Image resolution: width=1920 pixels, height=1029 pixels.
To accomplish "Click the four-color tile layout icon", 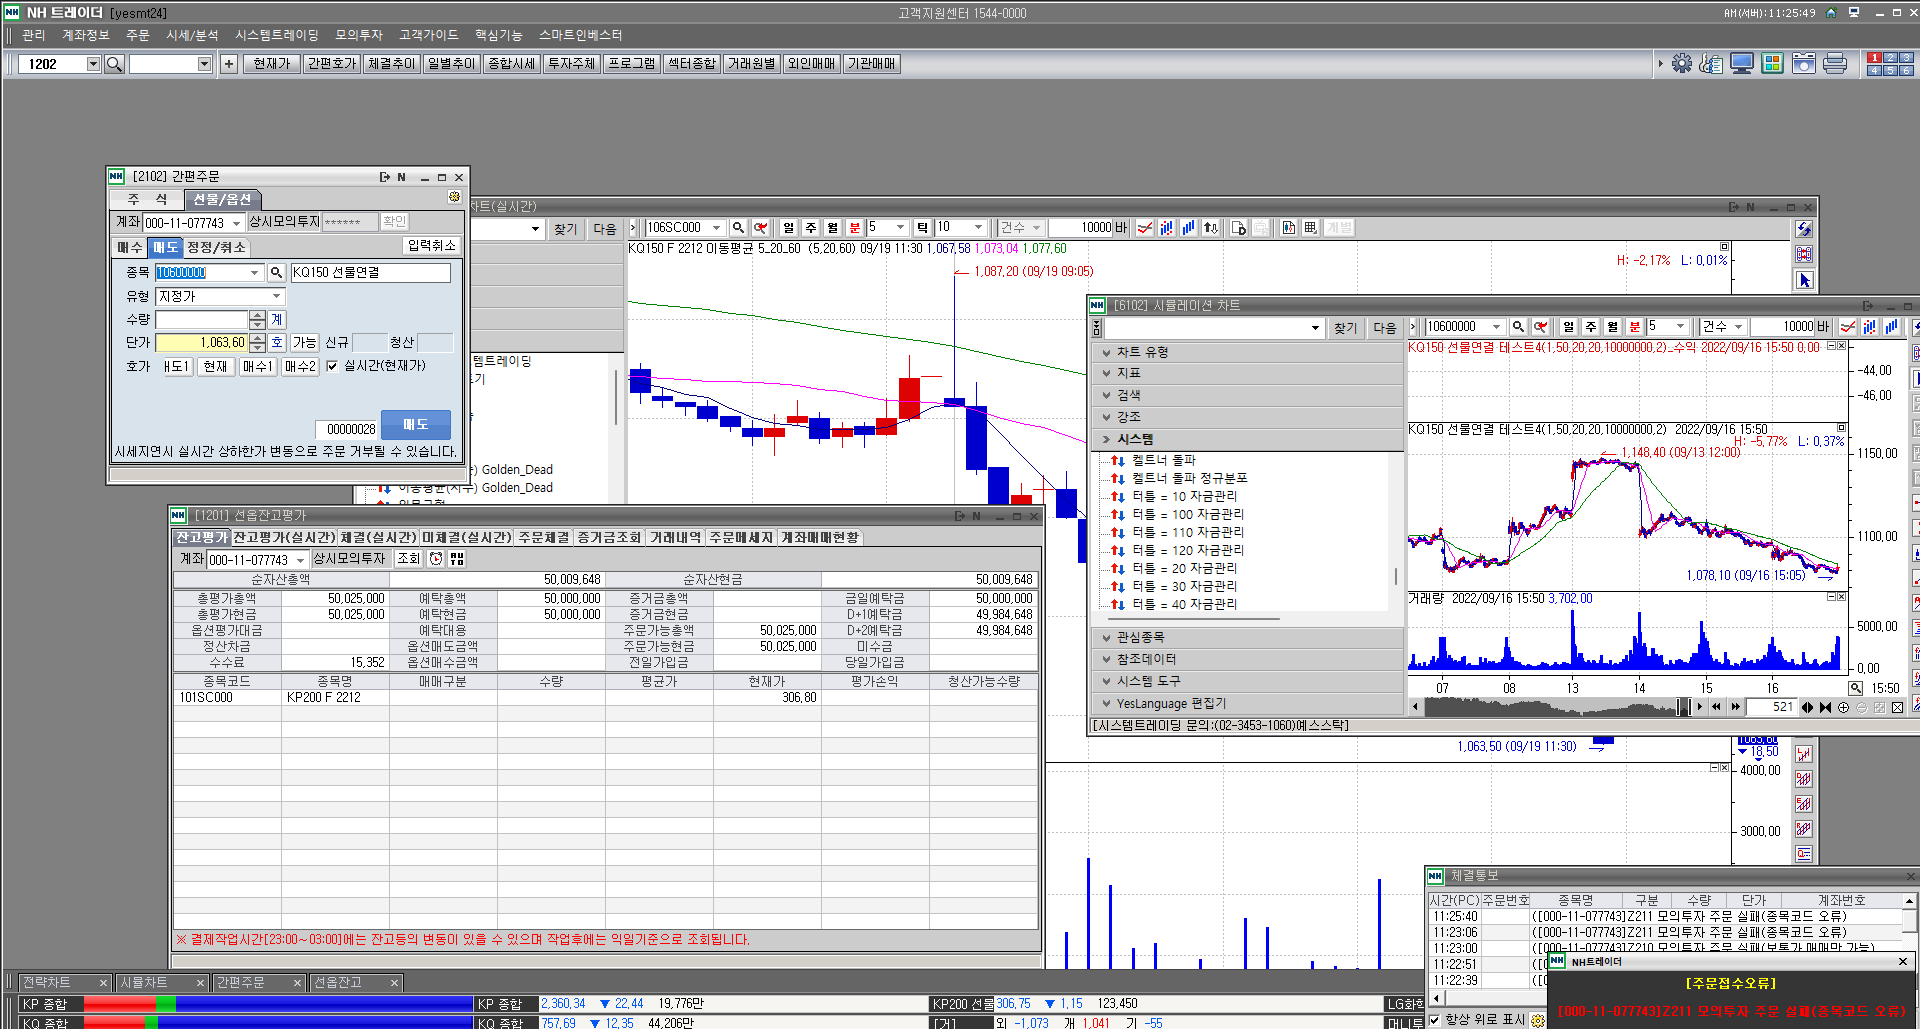I will (x=1773, y=64).
